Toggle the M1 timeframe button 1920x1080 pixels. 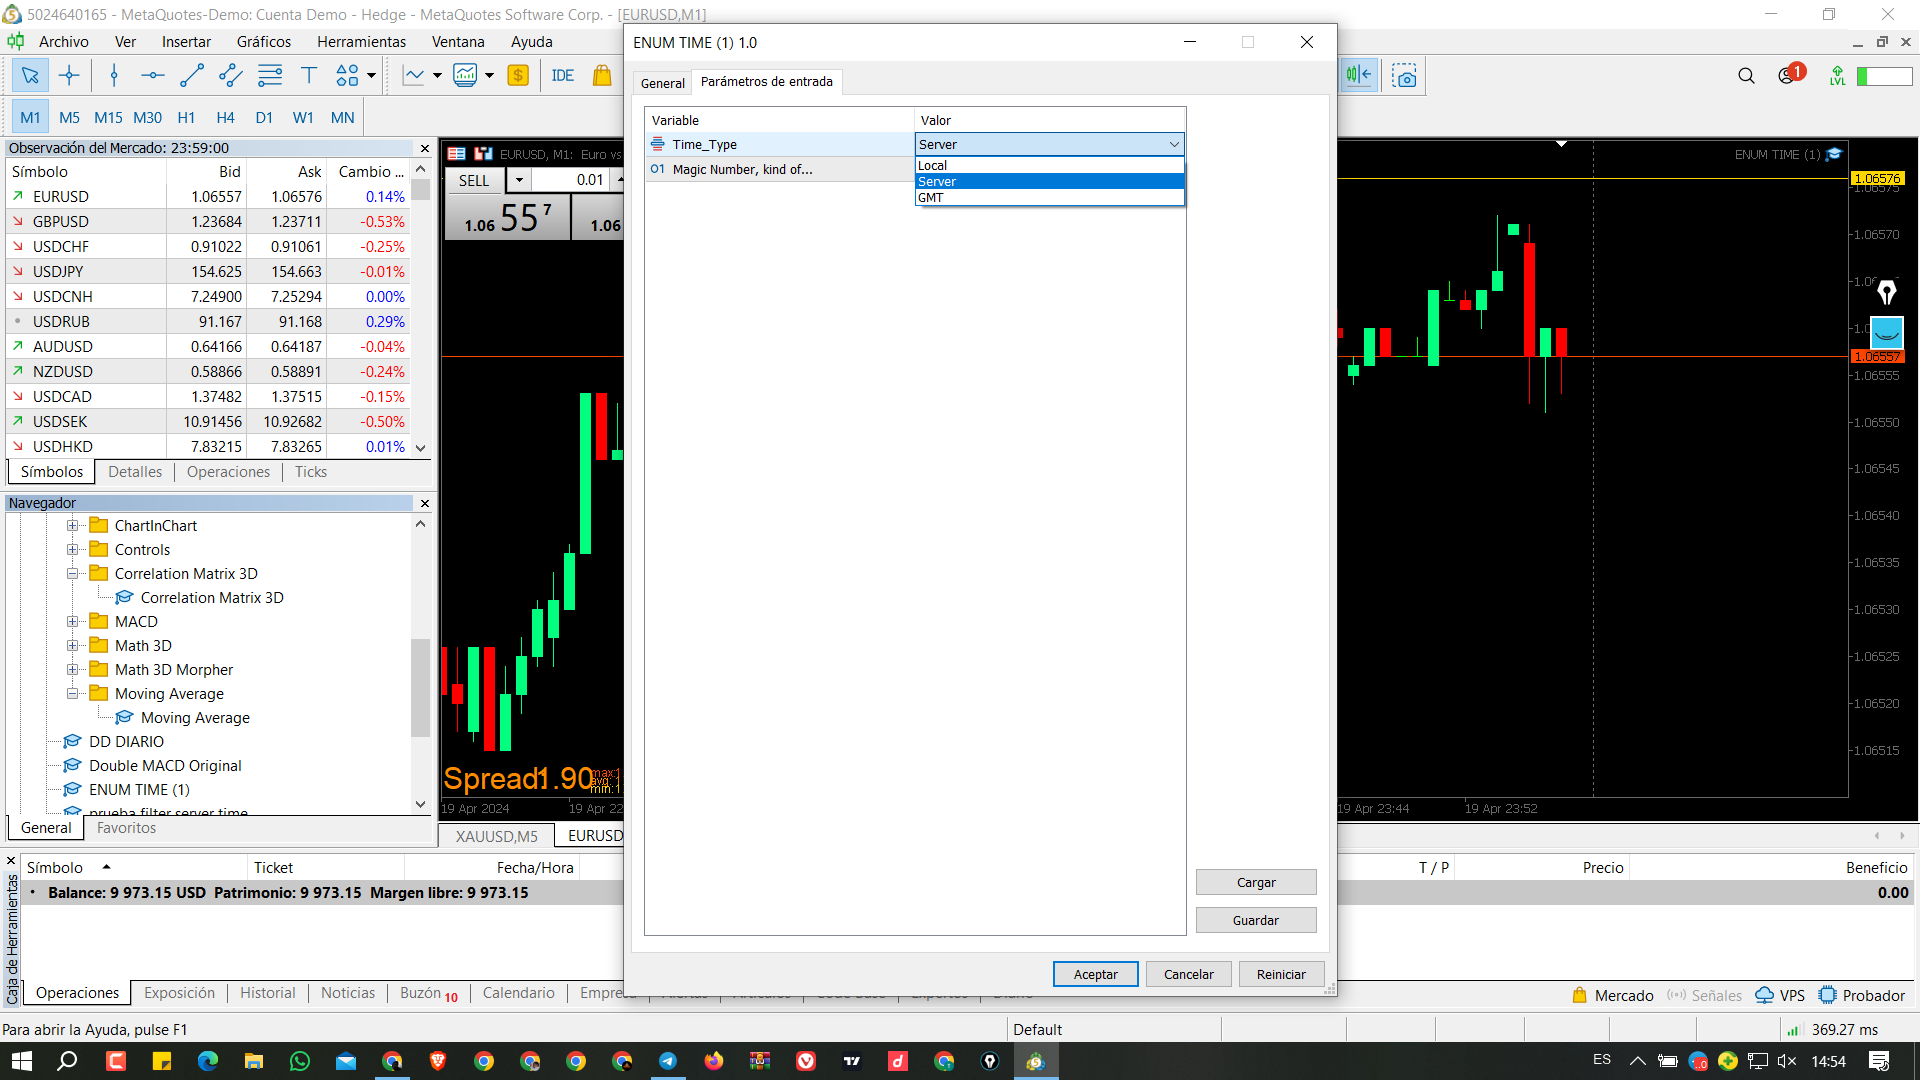click(30, 117)
